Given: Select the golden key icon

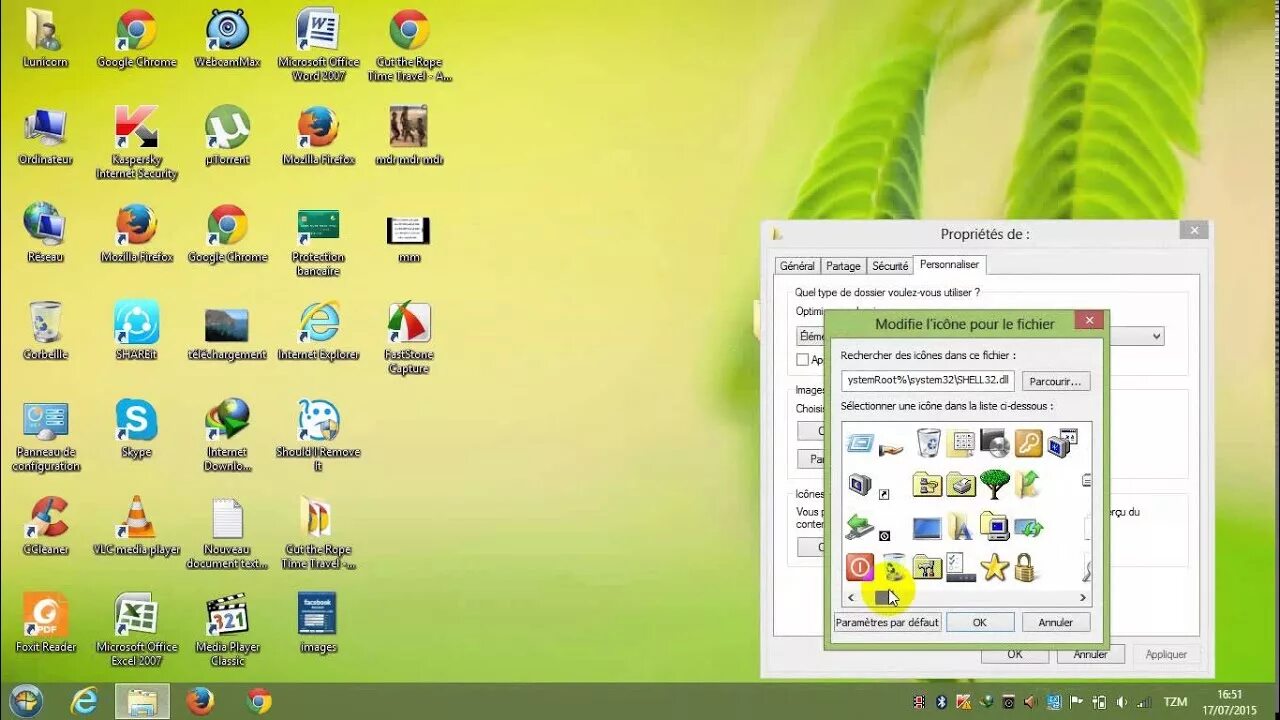Looking at the screenshot, I should 1028,443.
